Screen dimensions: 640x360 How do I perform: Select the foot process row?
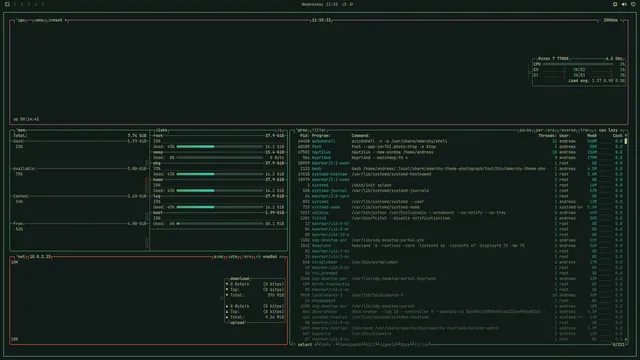click(460, 147)
